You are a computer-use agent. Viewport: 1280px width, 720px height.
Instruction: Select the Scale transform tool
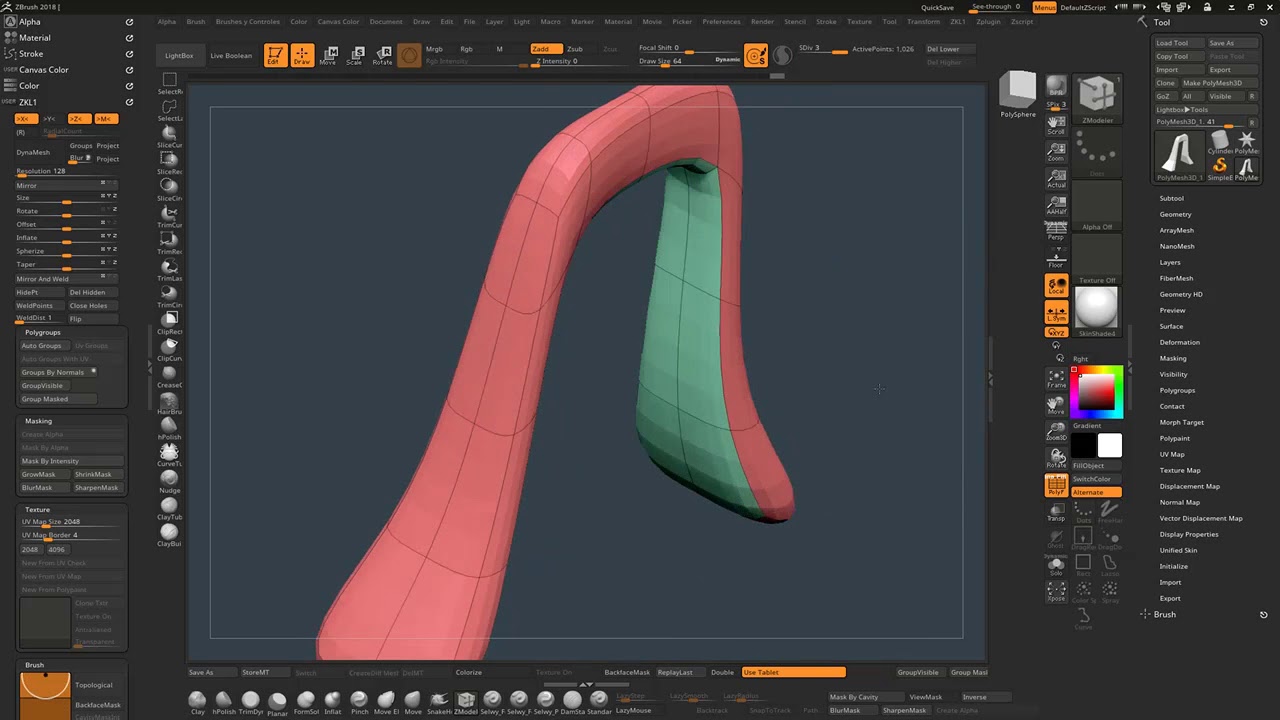tap(355, 56)
